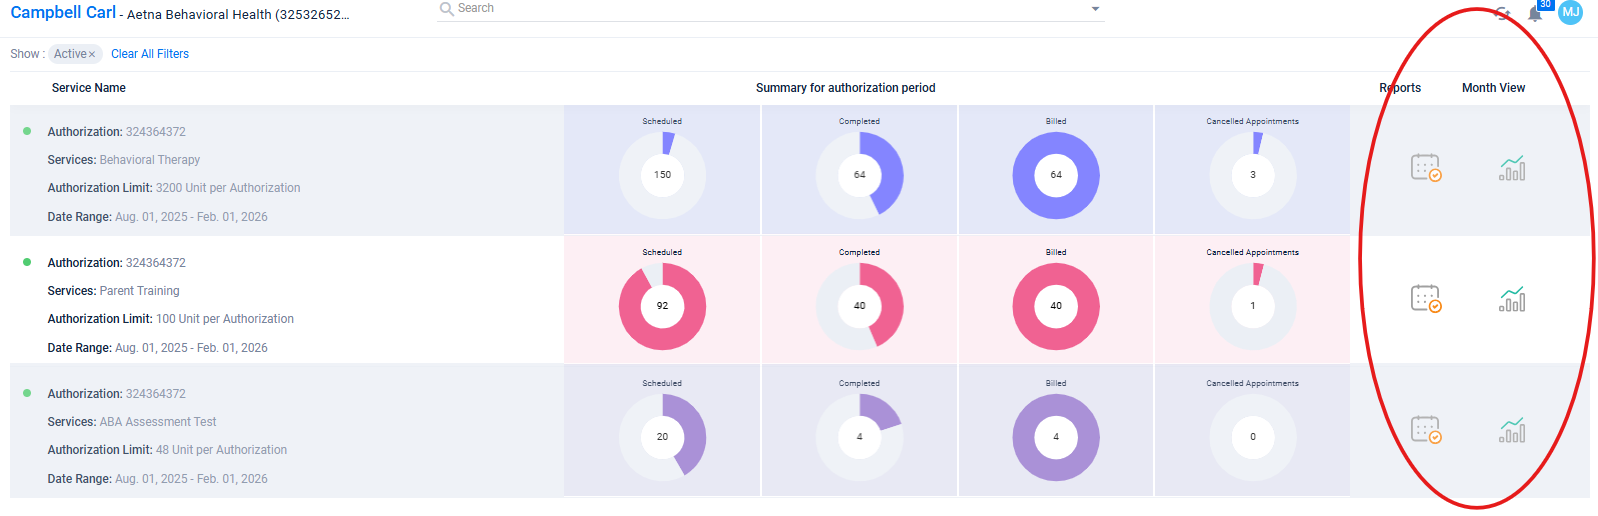
Task: Open Month View for Behavioral Therapy service
Action: [1512, 168]
